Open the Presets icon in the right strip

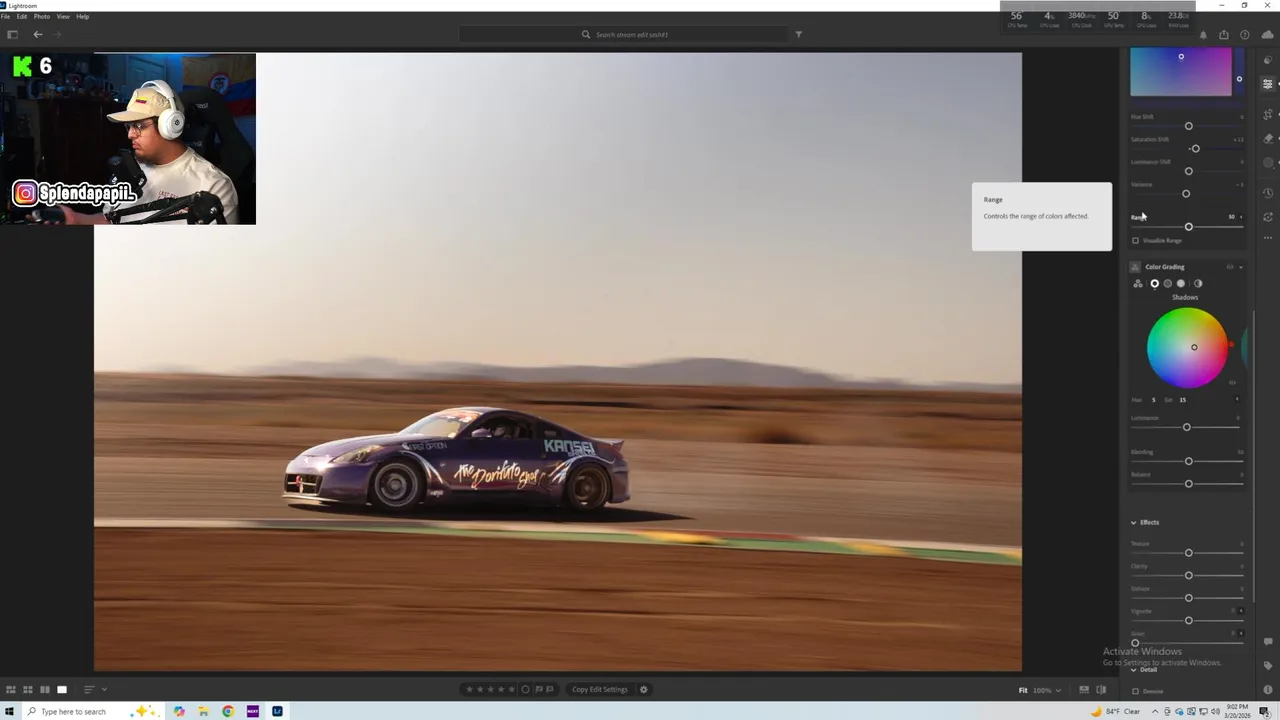click(1268, 61)
